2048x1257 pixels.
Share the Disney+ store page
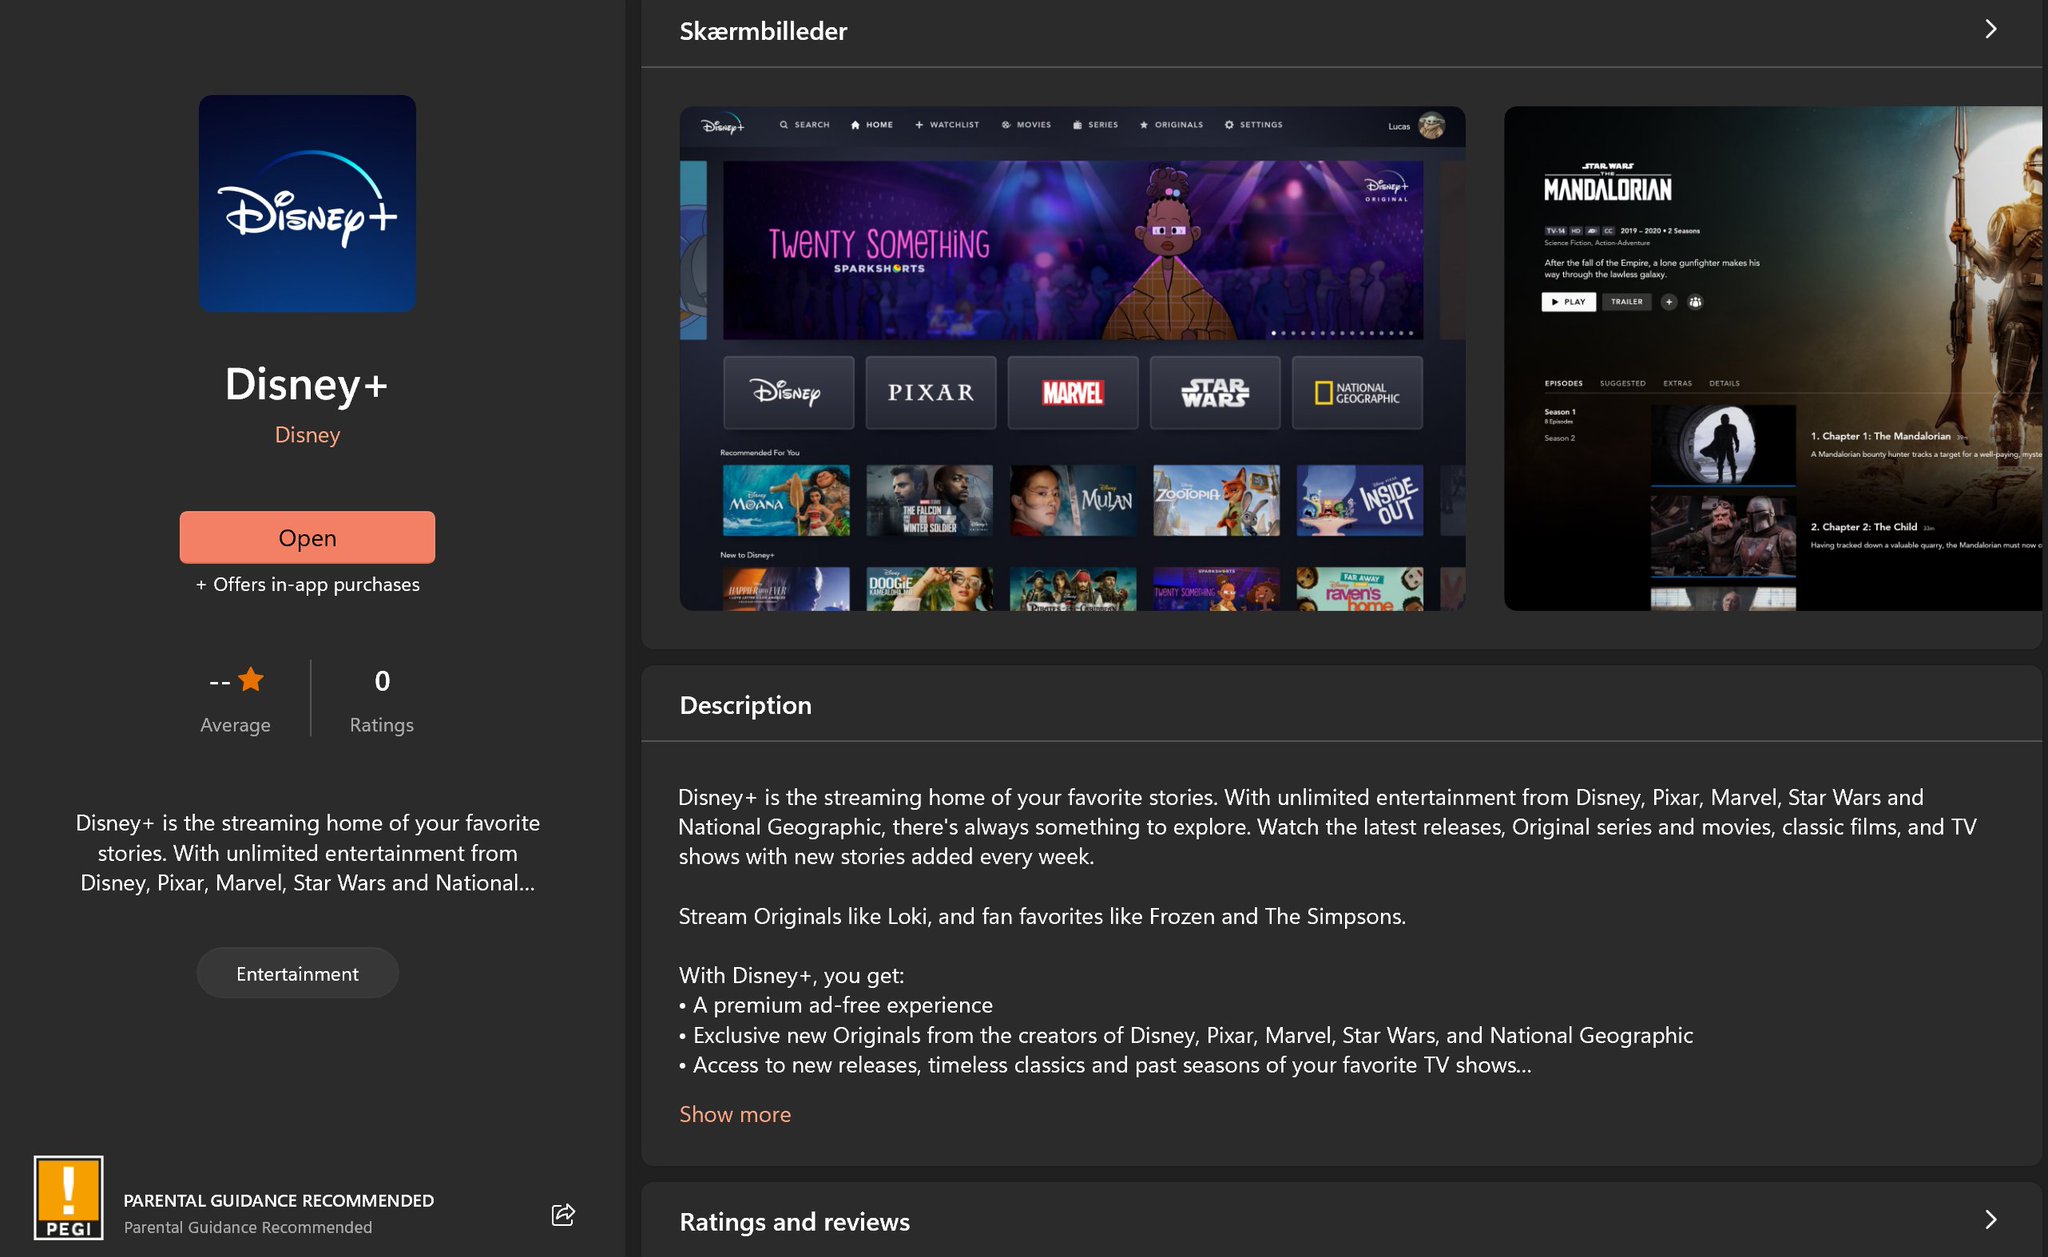click(563, 1214)
